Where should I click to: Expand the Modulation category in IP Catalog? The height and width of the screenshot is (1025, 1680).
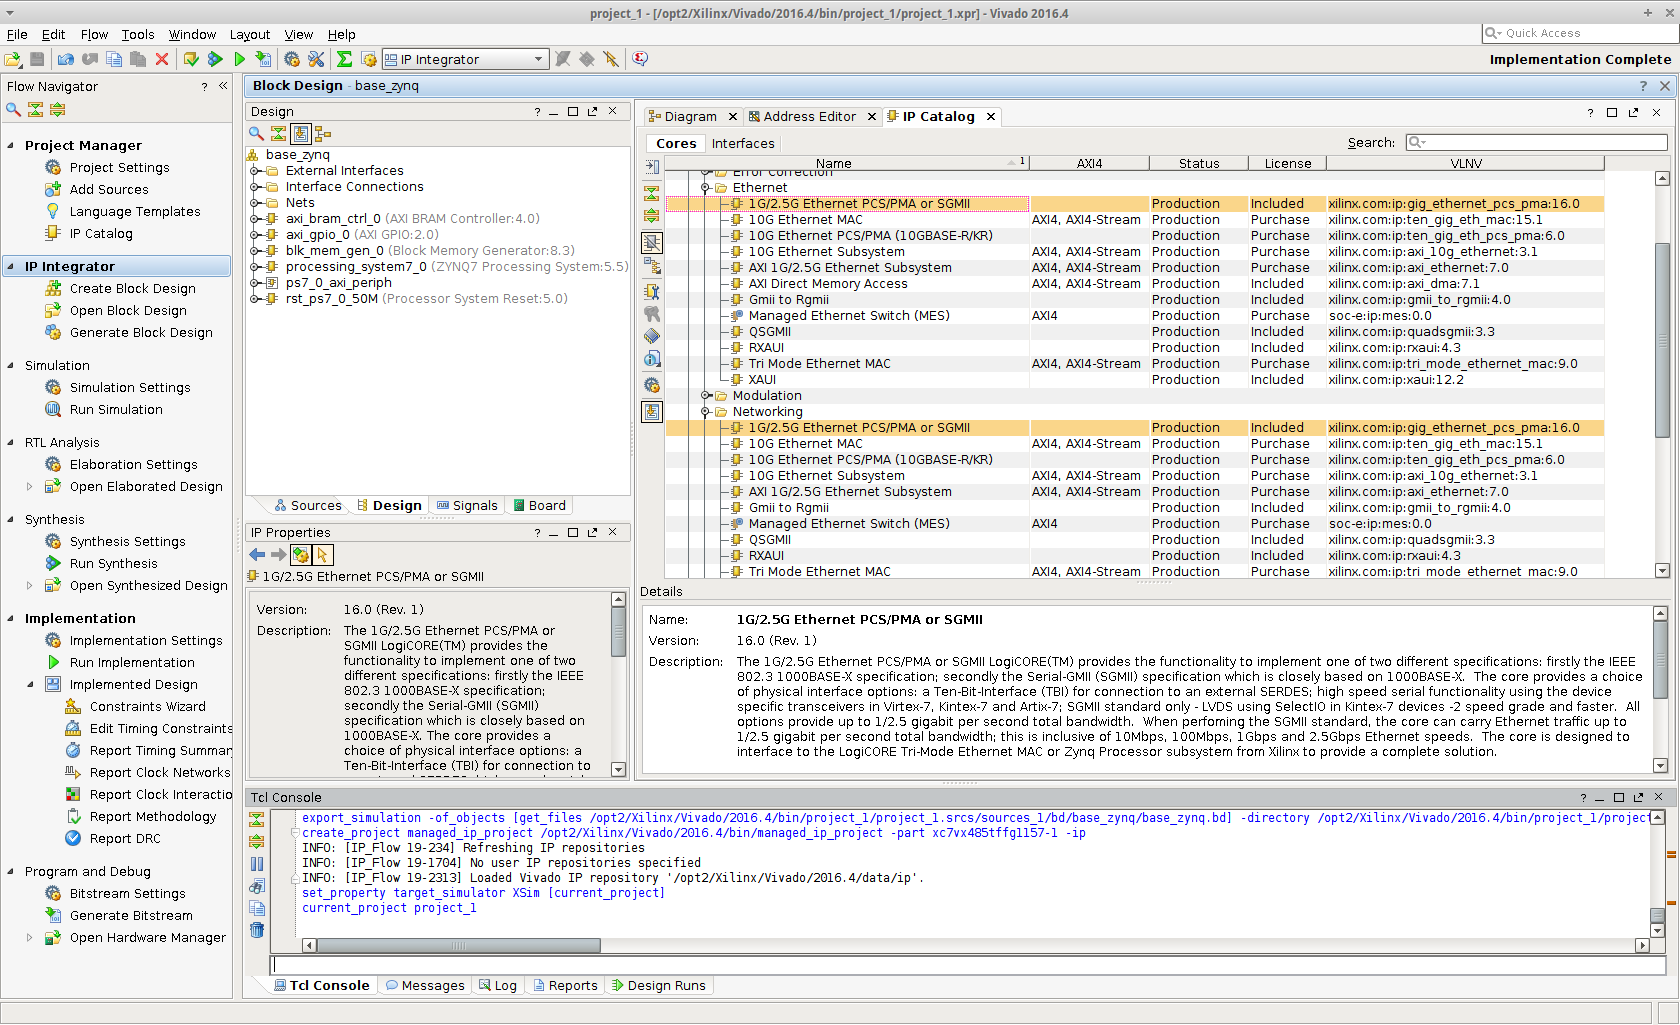(705, 396)
